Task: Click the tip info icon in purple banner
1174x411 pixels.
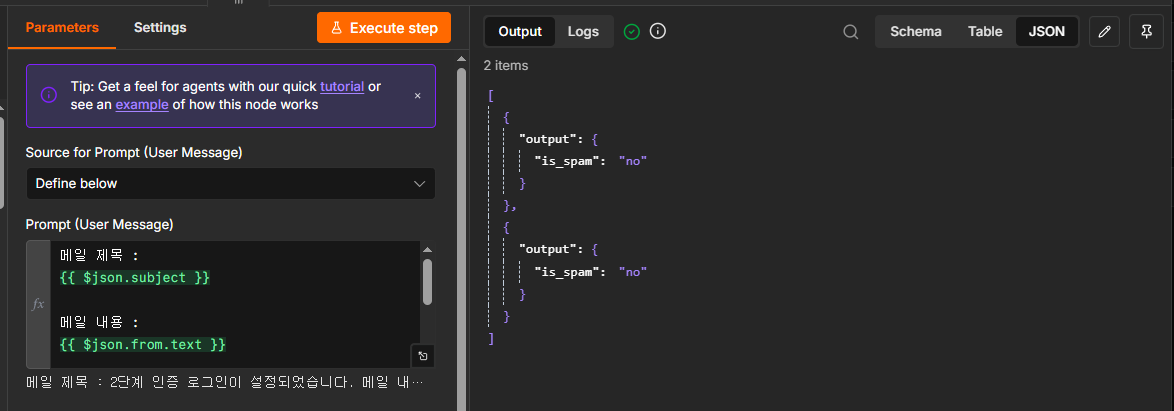Action: pyautogui.click(x=49, y=95)
